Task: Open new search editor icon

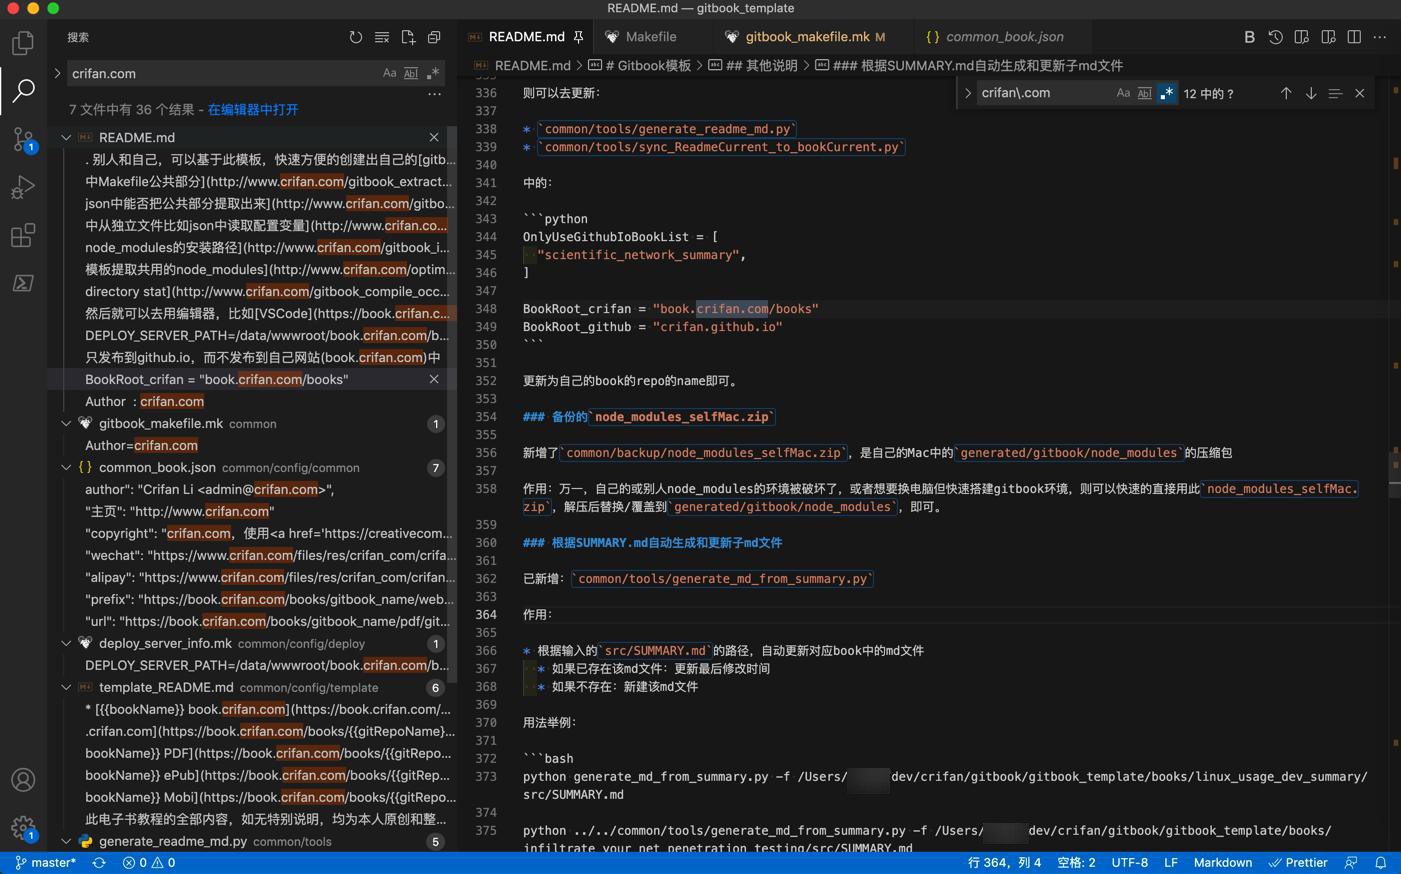Action: coord(408,38)
